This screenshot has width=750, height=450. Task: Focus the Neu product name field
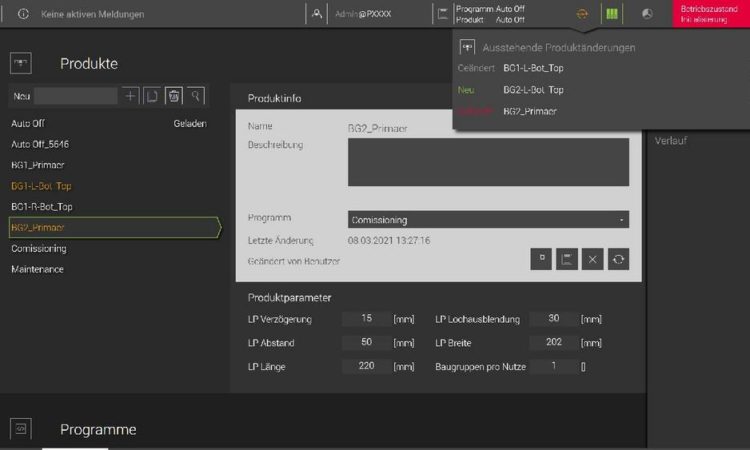click(76, 96)
